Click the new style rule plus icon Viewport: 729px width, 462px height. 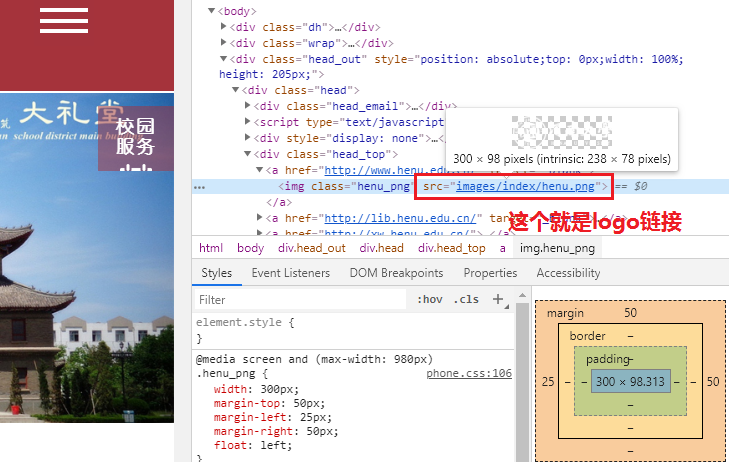click(x=498, y=299)
